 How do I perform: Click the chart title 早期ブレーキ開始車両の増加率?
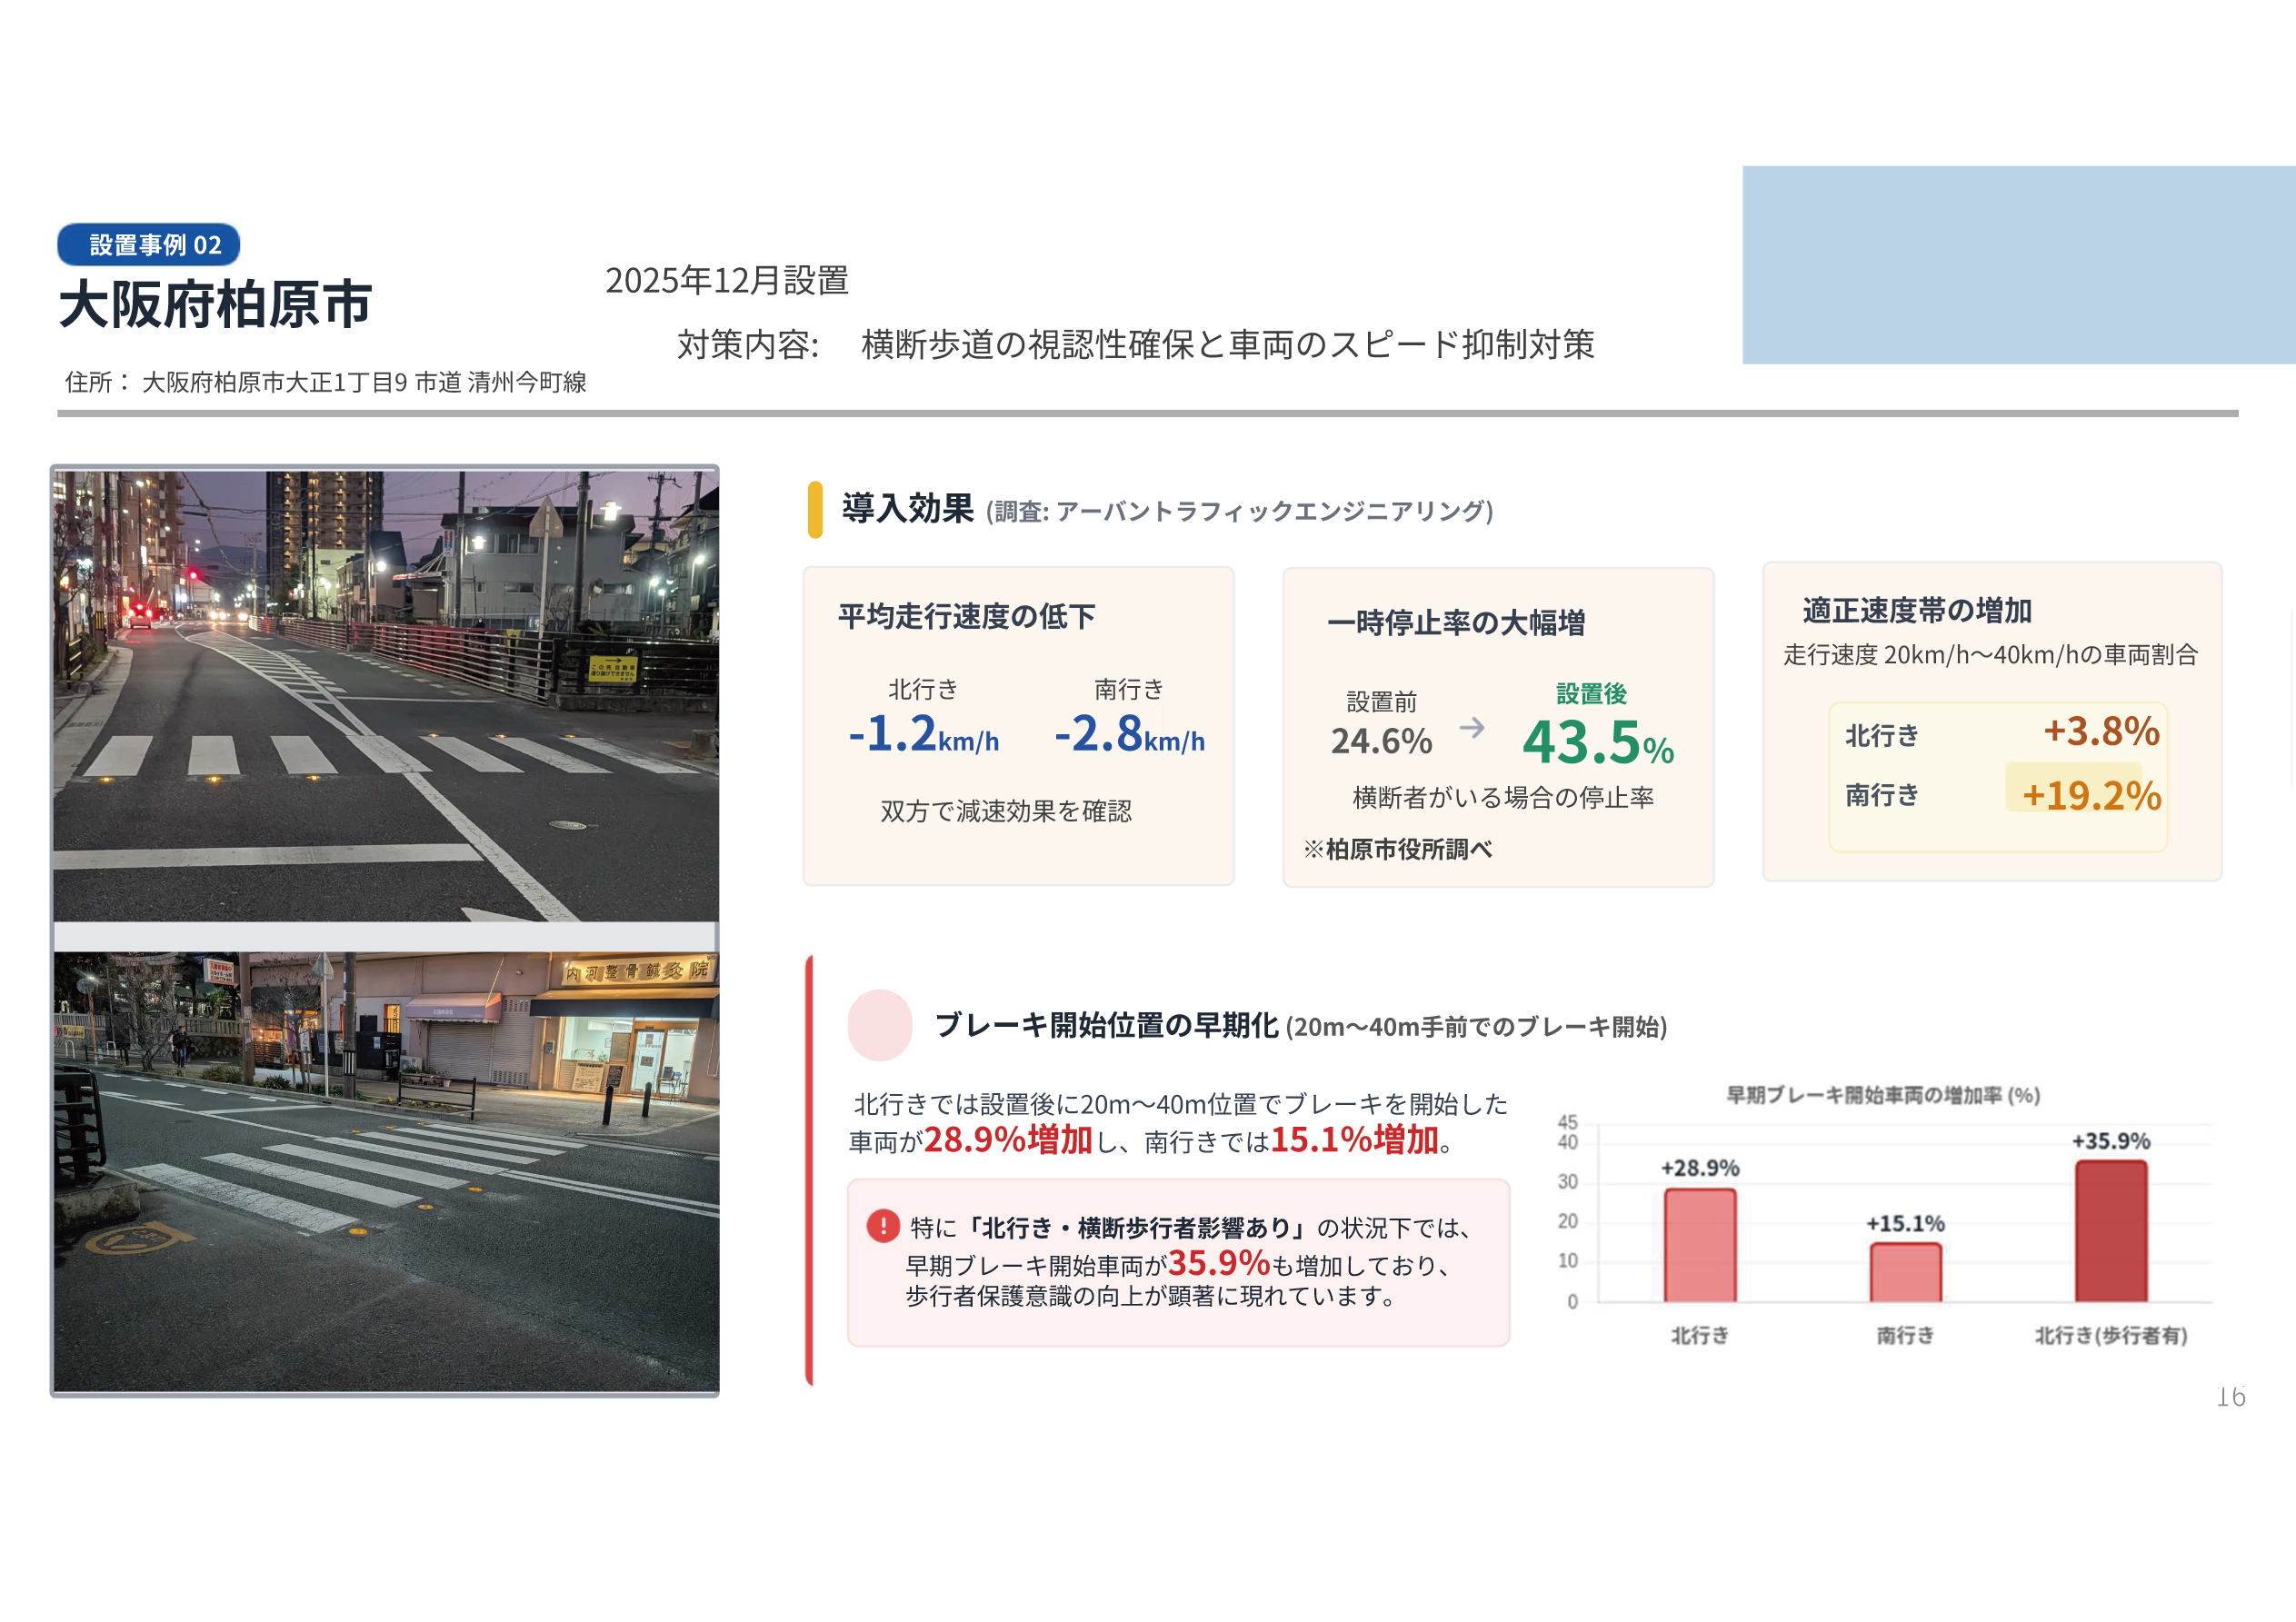pos(1882,1095)
